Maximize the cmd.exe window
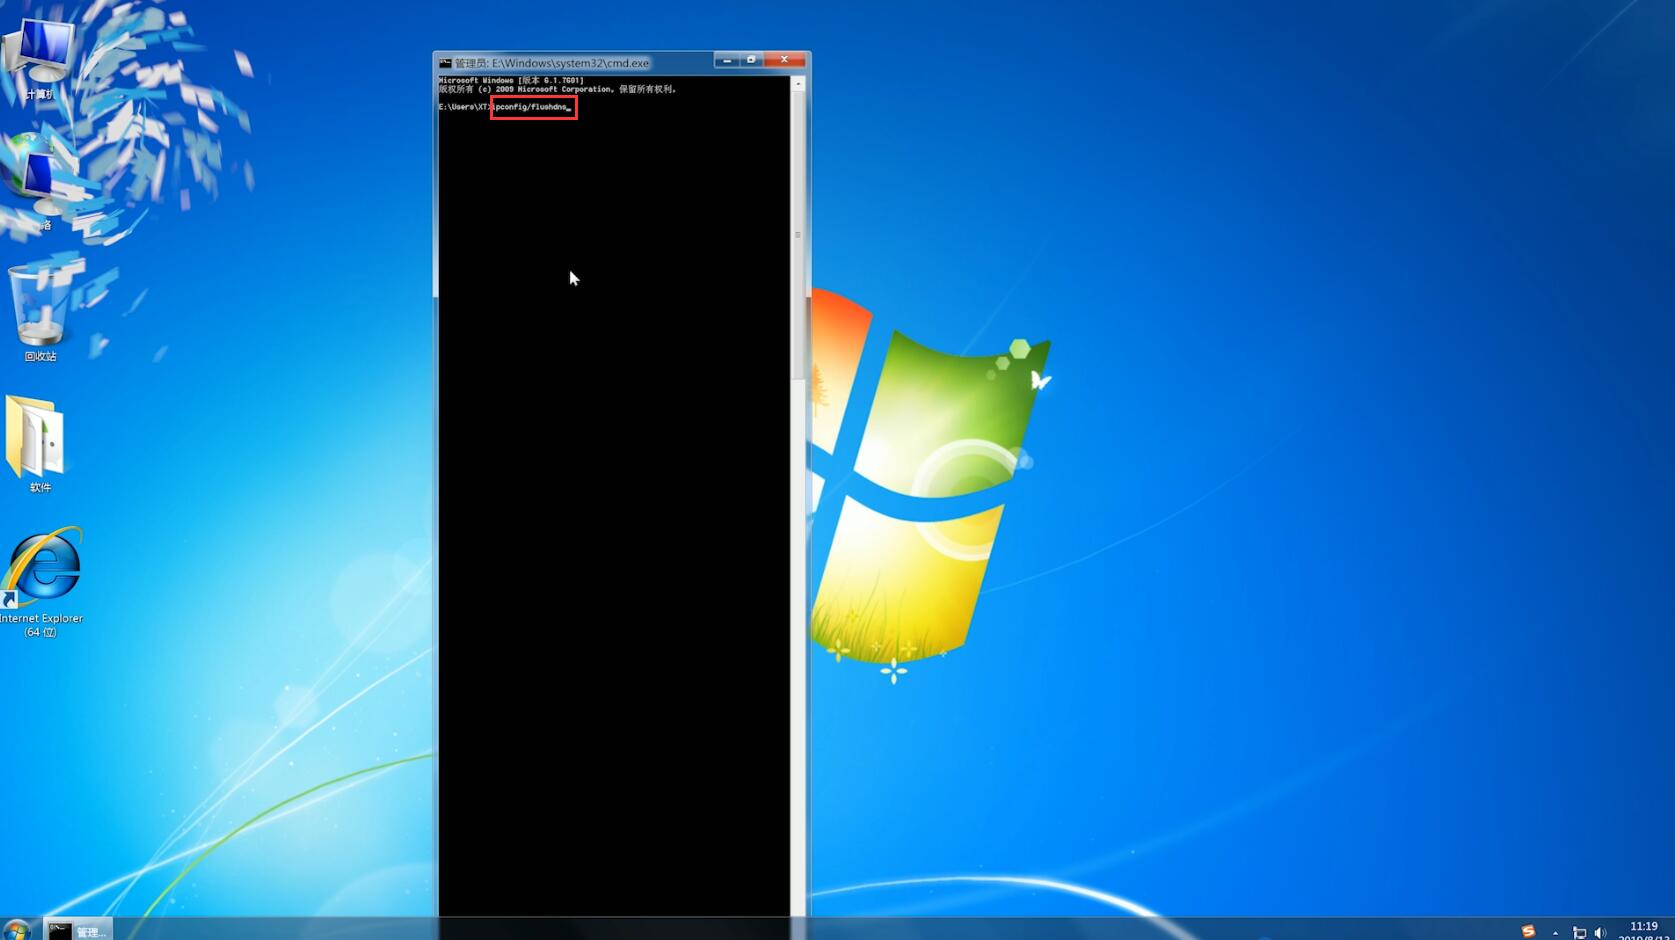1675x940 pixels. (x=751, y=60)
